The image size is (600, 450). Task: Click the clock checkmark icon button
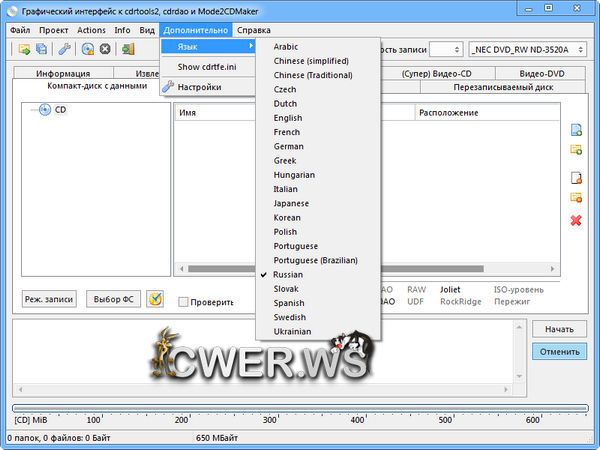coord(155,299)
